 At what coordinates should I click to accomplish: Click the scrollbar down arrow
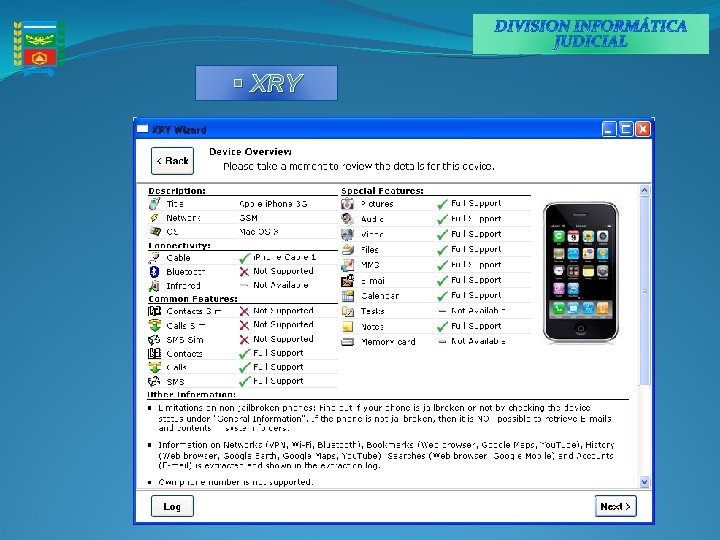click(x=644, y=482)
